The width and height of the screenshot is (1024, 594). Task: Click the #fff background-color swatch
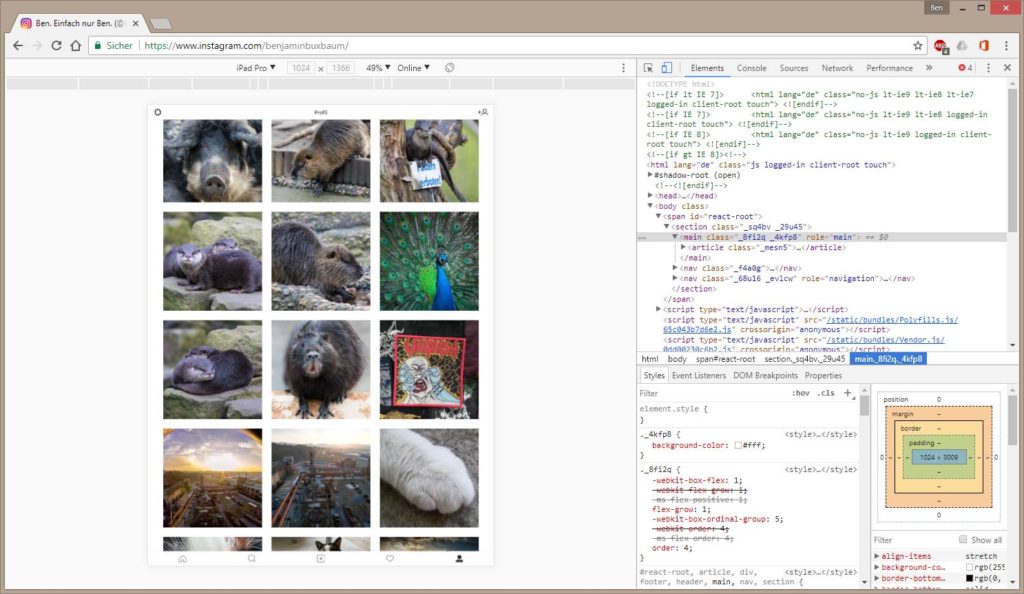pyautogui.click(x=738, y=445)
